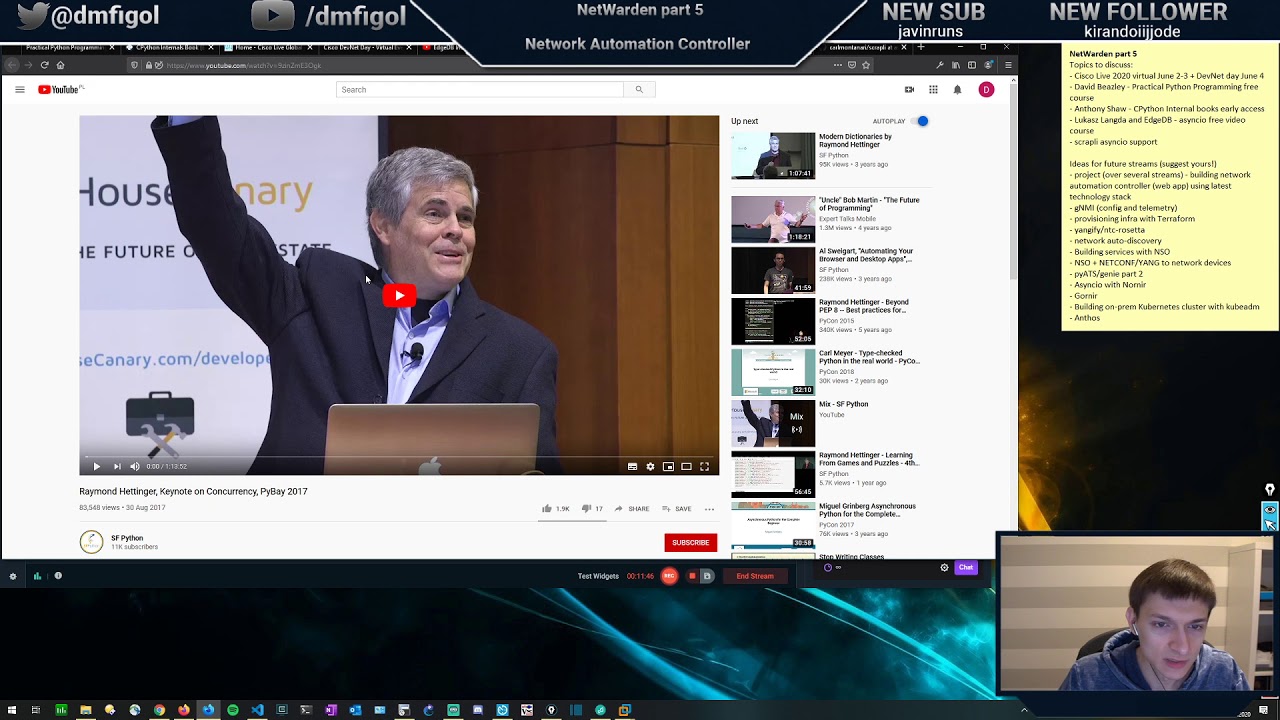Save the video to a playlist
Viewport: 1280px width, 720px height.
[x=677, y=509]
